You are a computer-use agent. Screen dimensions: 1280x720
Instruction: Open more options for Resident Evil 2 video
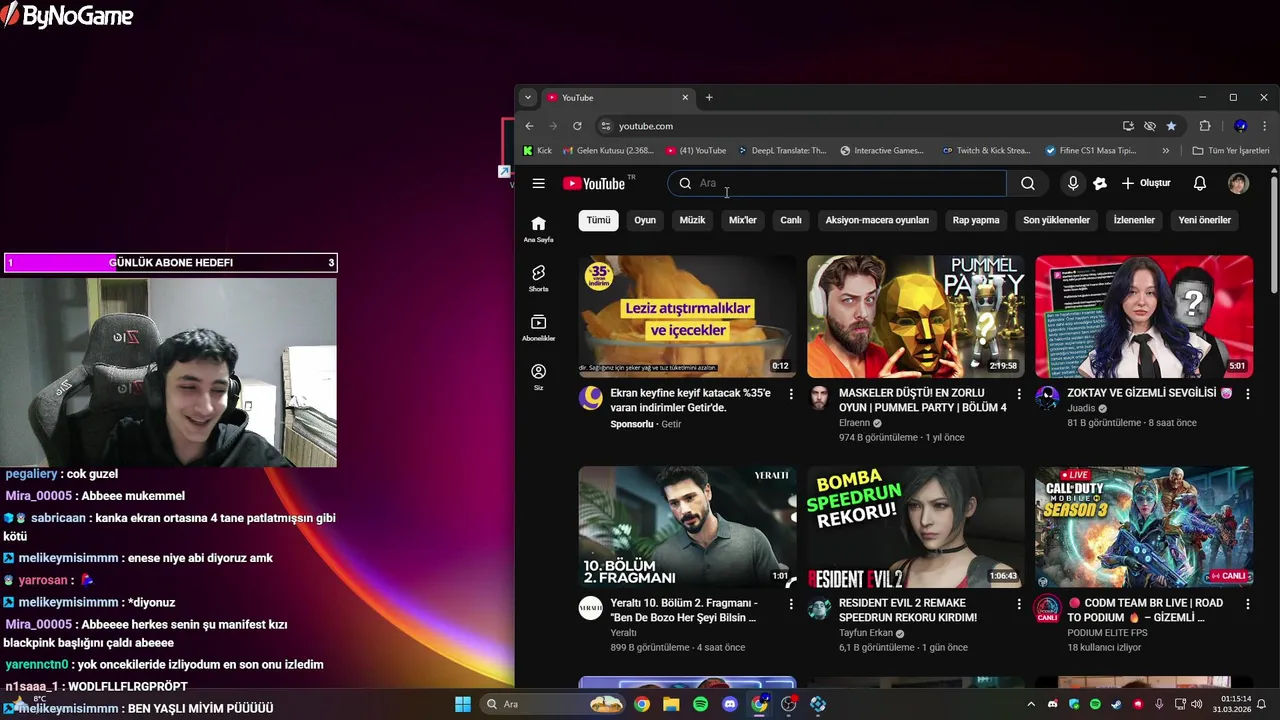pos(1019,604)
